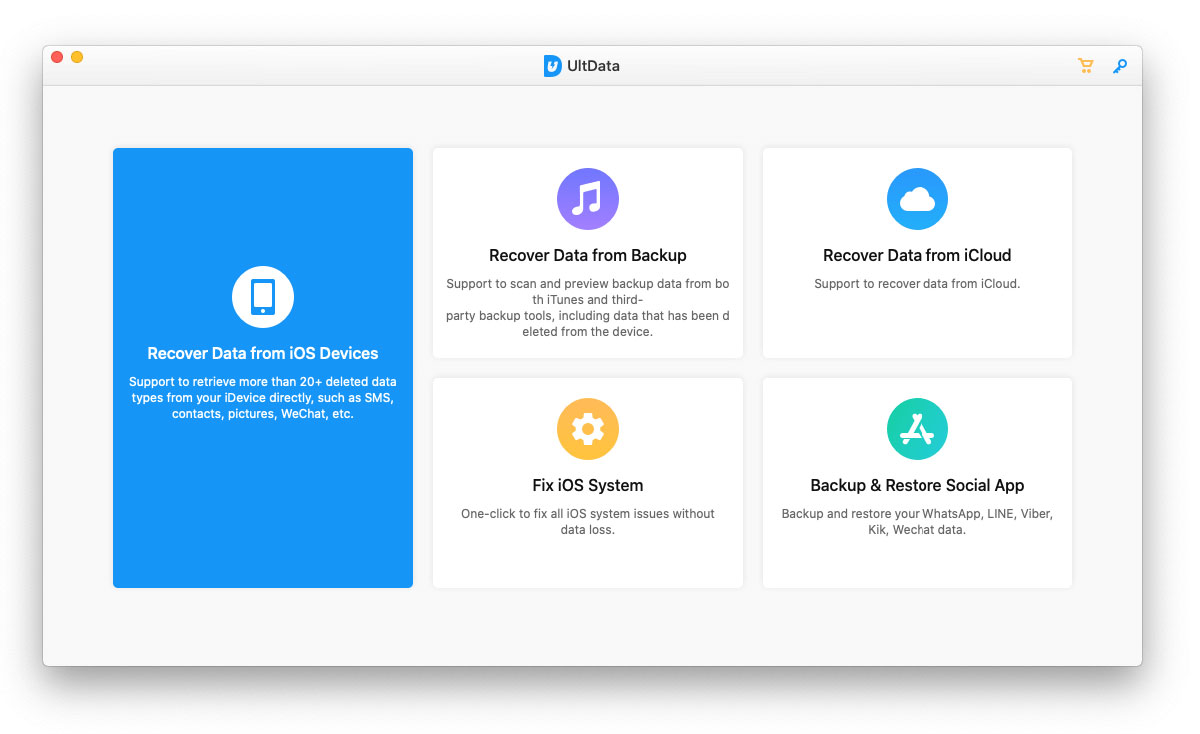Open Recover Data from Backup title
The width and height of the screenshot is (1200, 734).
pos(588,255)
